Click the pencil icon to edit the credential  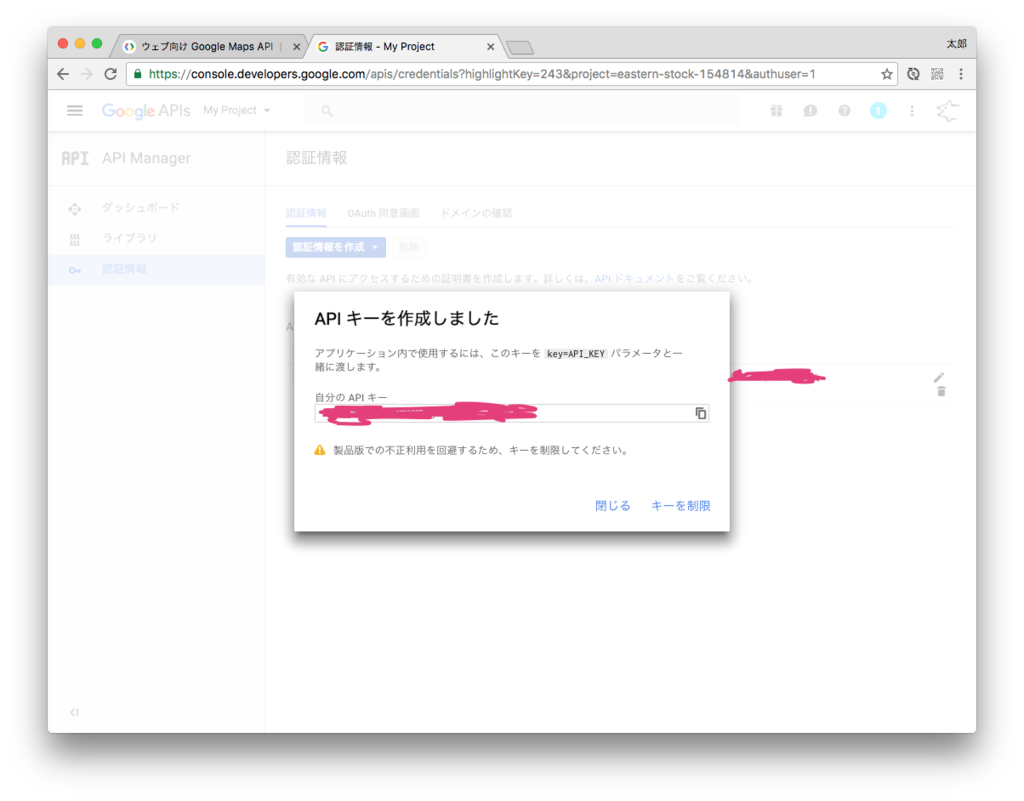click(938, 377)
